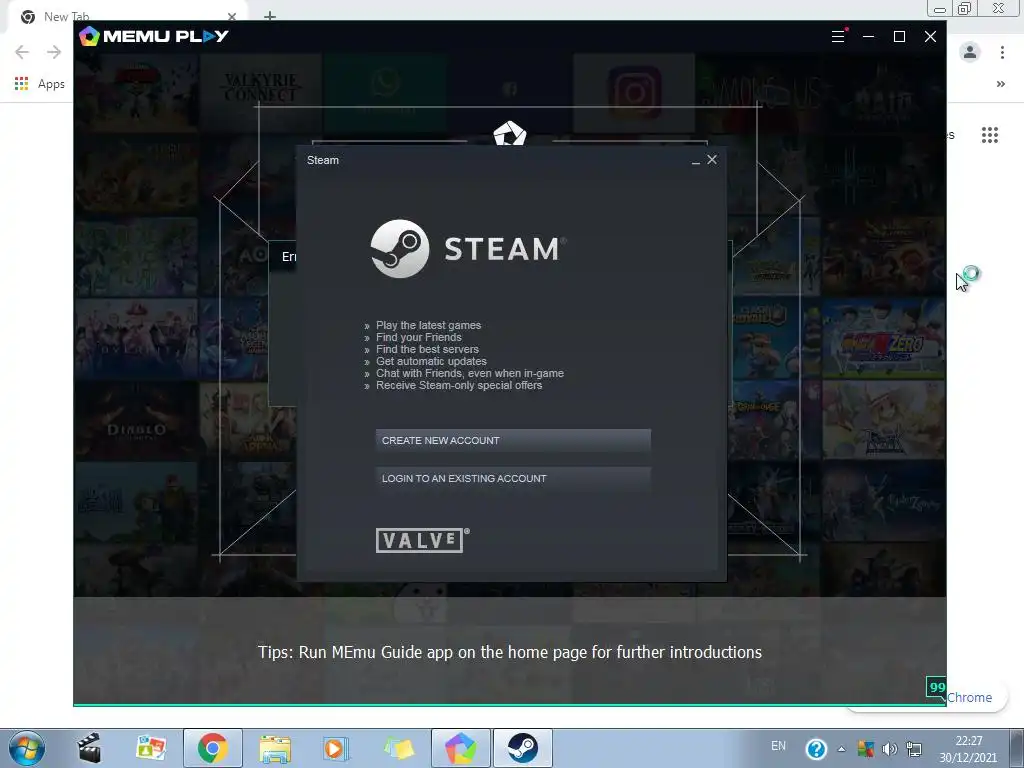Screen dimensions: 1024x768
Task: Open the file explorer folder in taskbar
Action: tap(275, 749)
